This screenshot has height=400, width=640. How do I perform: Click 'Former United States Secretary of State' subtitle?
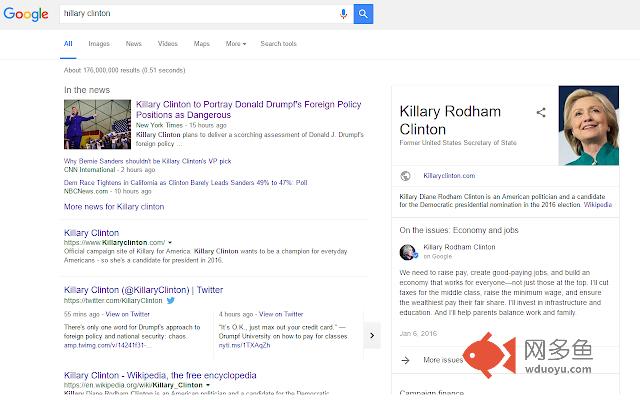[458, 143]
